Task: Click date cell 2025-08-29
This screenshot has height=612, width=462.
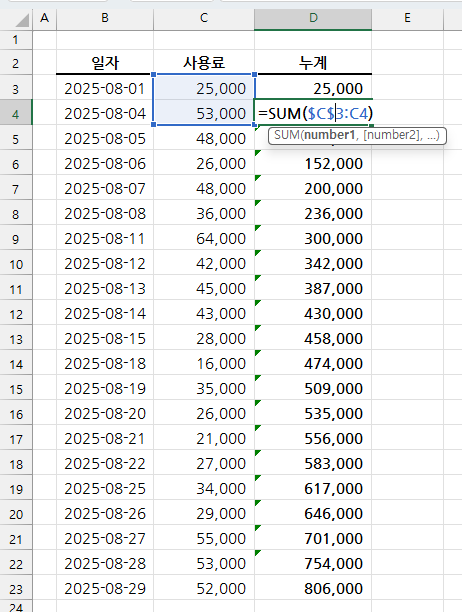Action: point(105,588)
